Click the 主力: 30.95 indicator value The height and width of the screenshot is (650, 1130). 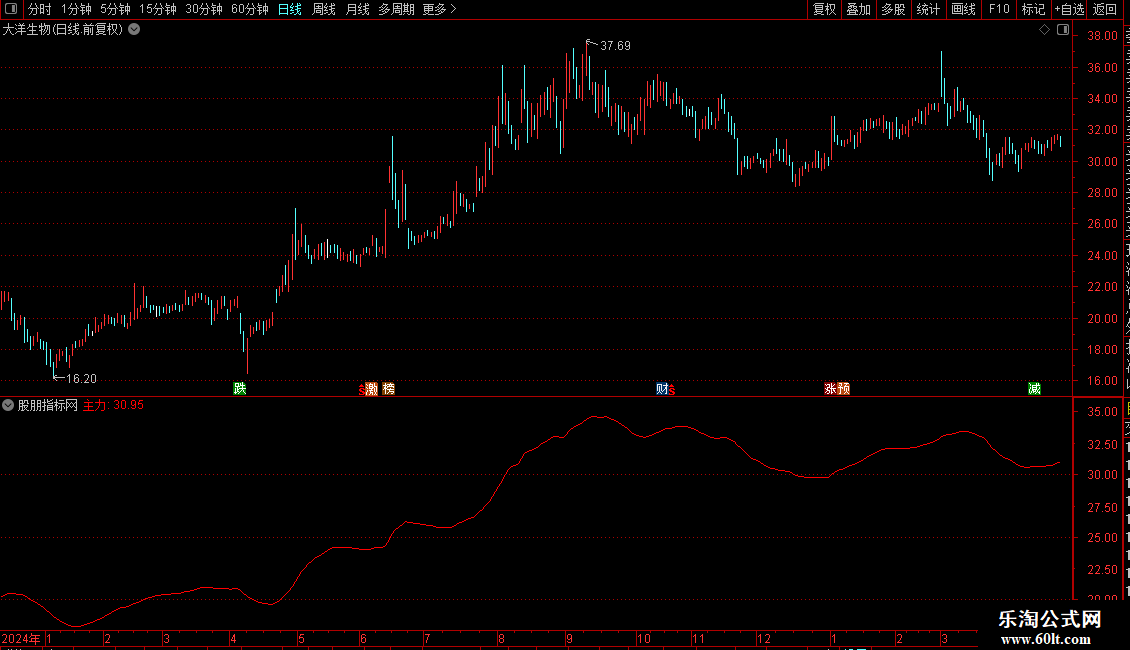(x=113, y=405)
